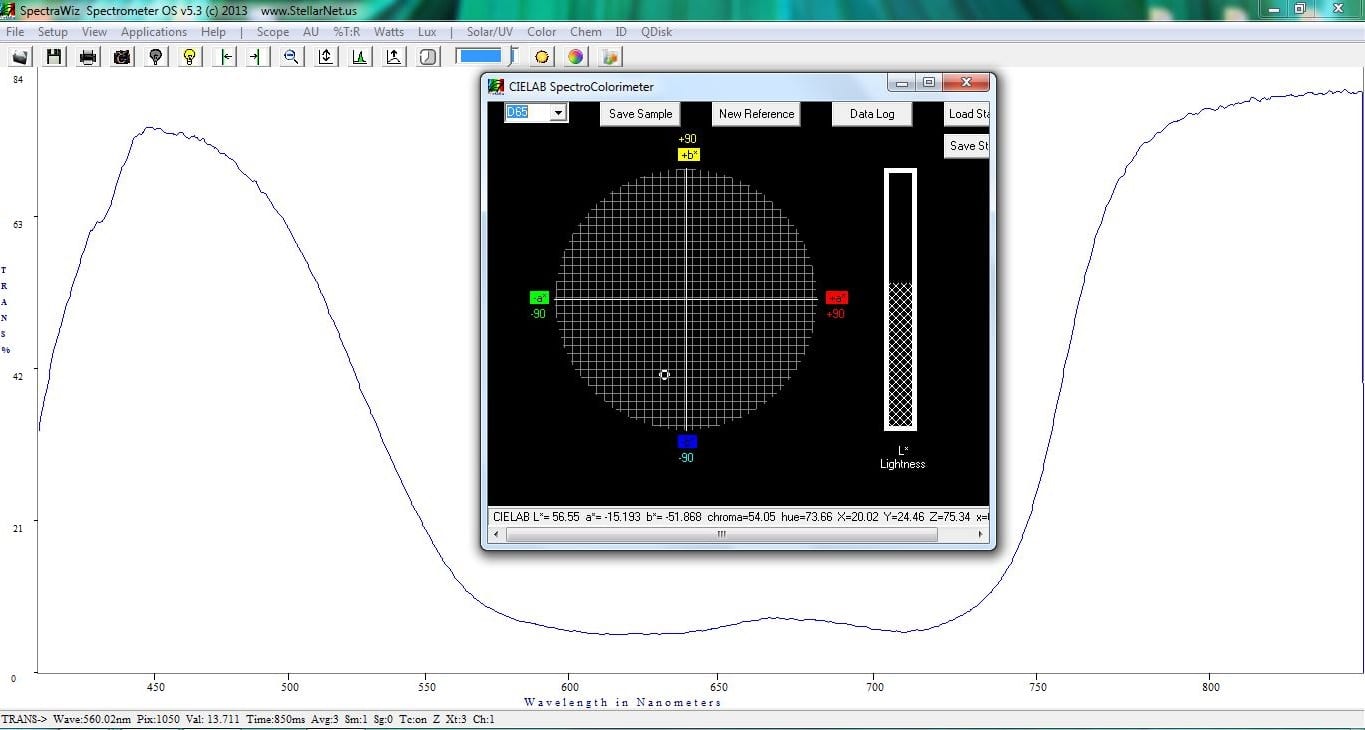Switch to %T:R mode
Image resolution: width=1365 pixels, height=730 pixels.
[x=346, y=32]
